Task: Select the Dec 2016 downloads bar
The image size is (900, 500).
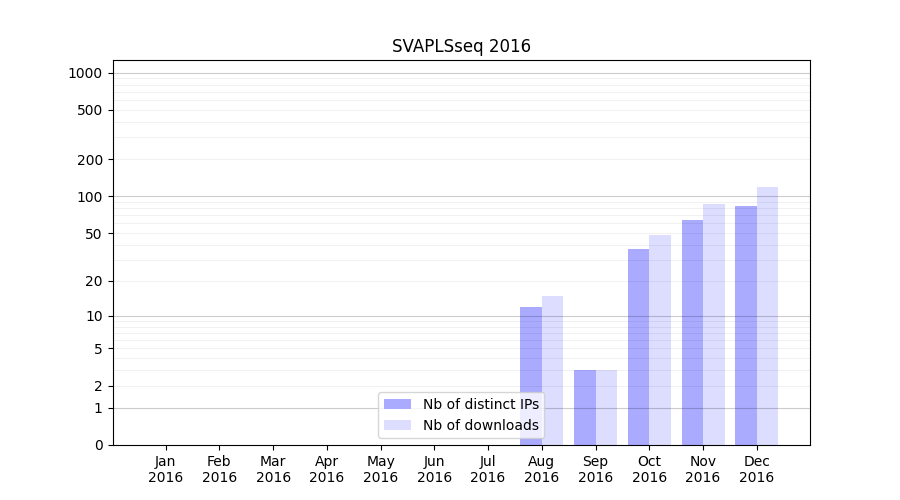Action: [767, 316]
